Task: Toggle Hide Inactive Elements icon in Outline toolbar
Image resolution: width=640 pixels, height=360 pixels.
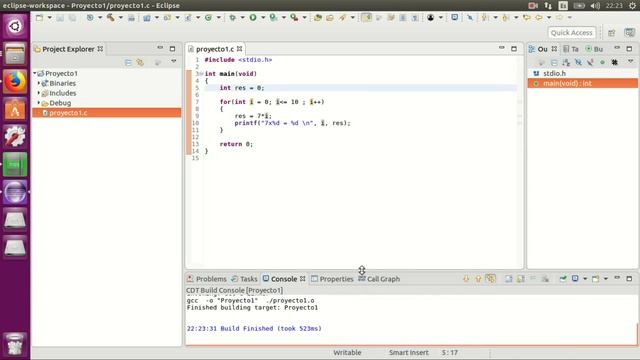Action: (x=614, y=62)
